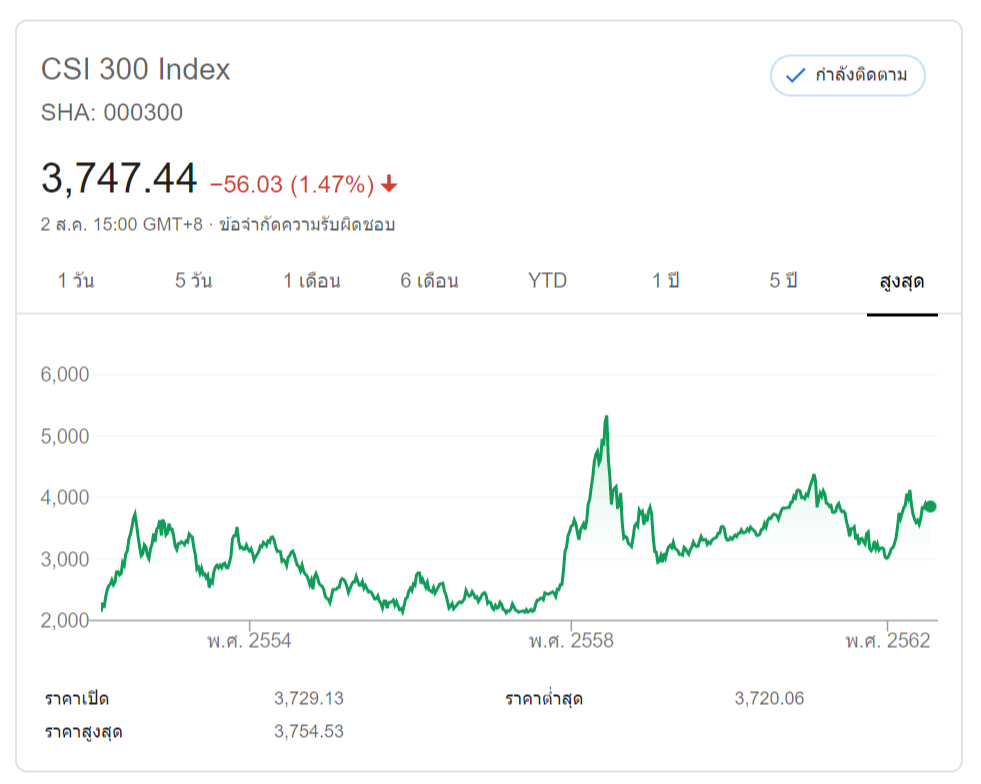
Task: Show the 6 เดือน chart range
Action: pyautogui.click(x=429, y=281)
